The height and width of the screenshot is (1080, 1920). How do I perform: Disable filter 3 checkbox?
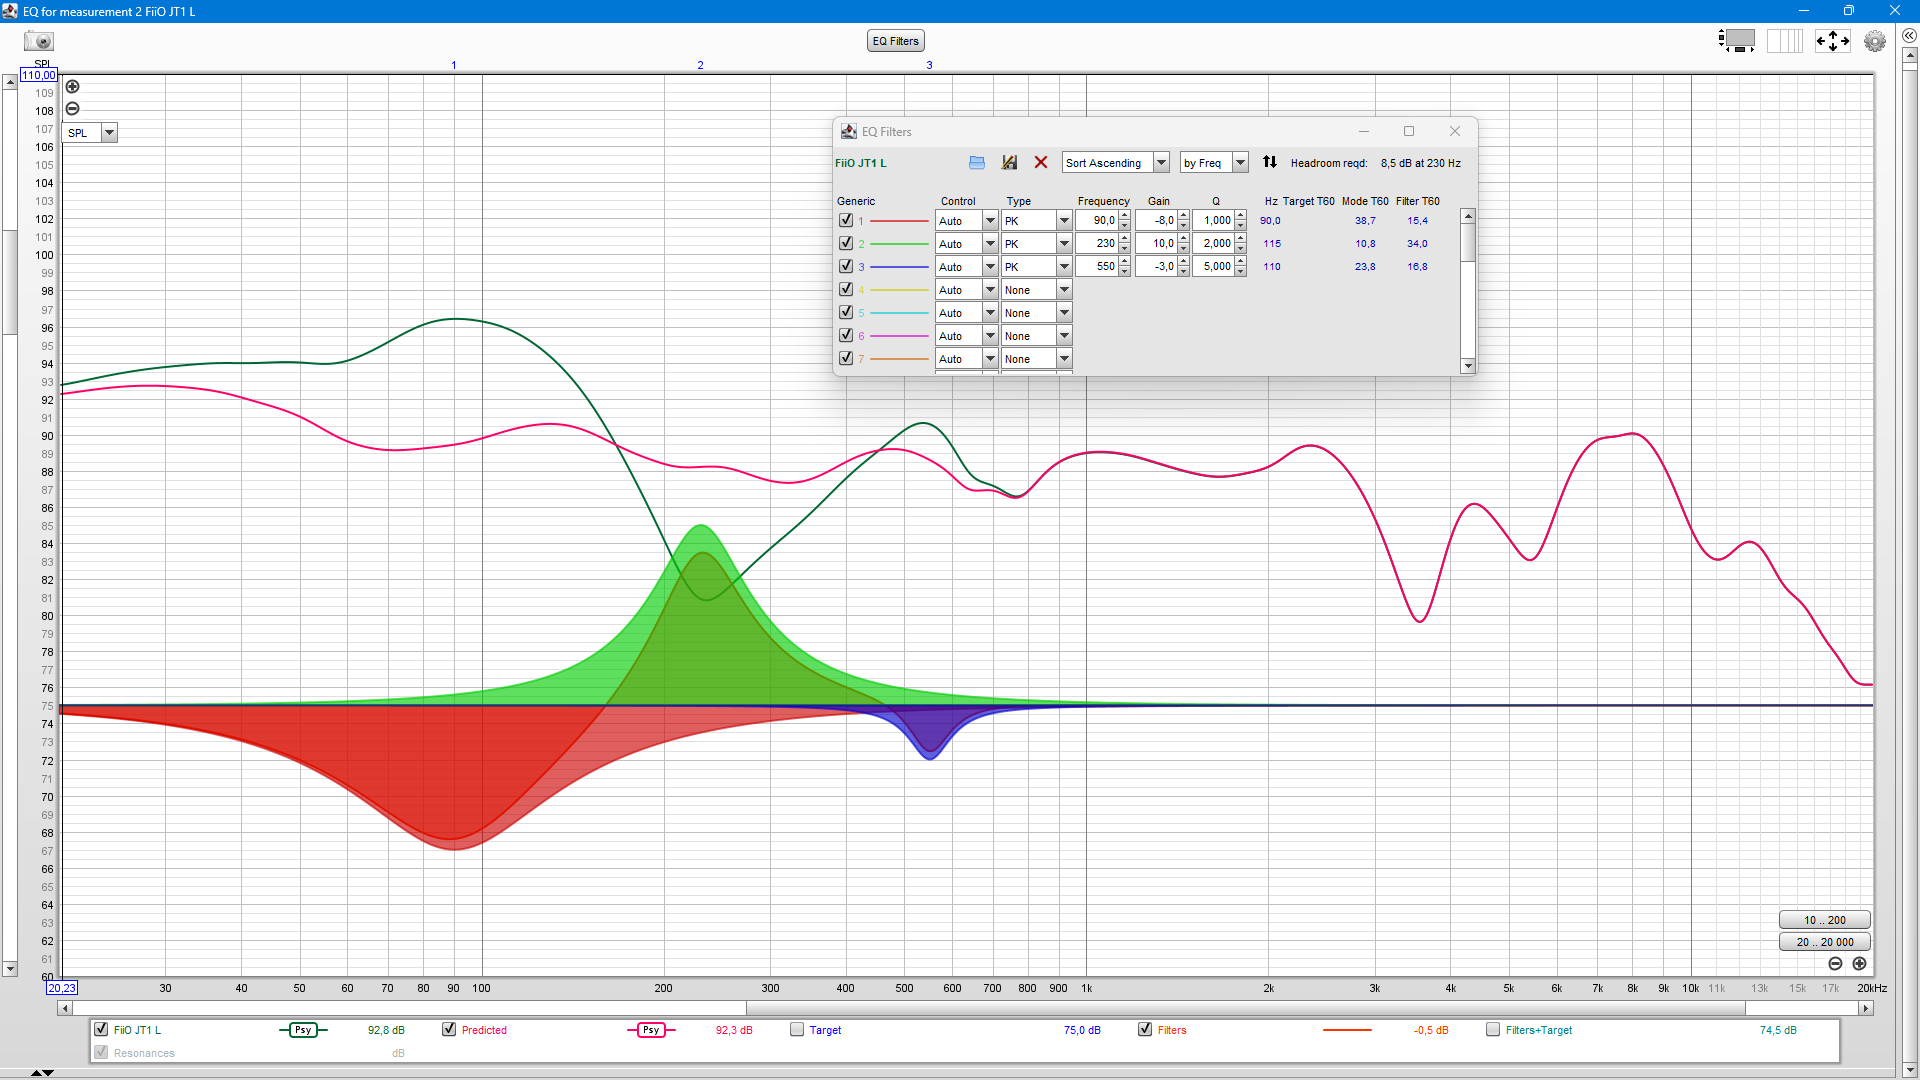point(846,266)
